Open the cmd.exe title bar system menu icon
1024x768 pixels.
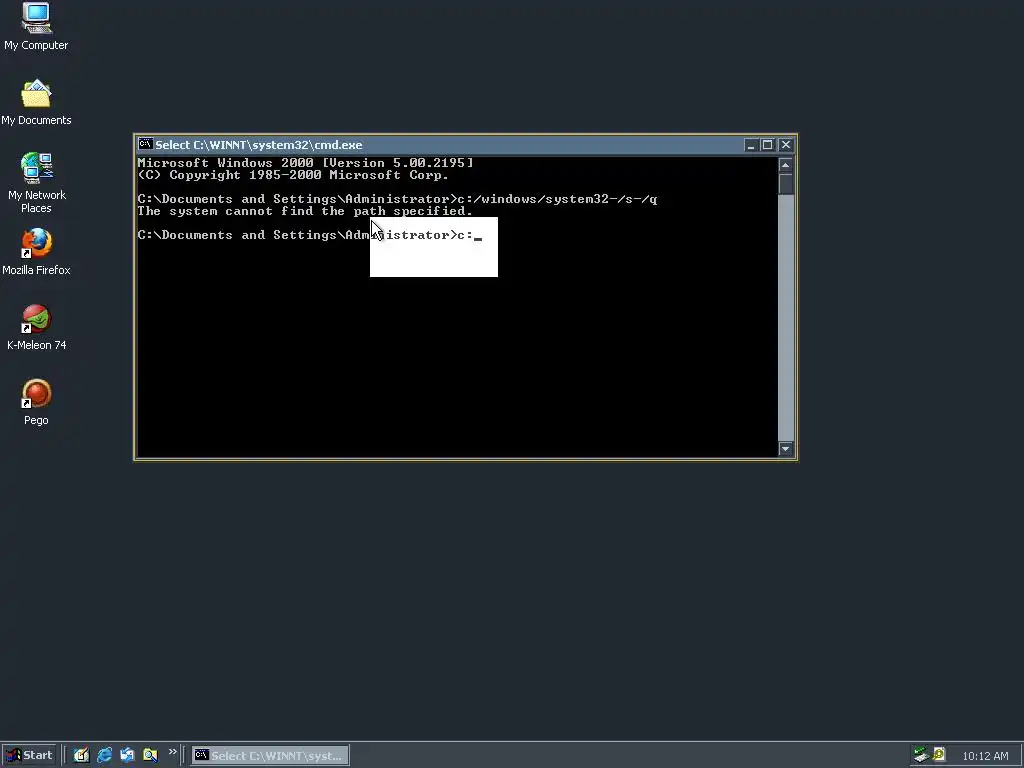coord(146,144)
